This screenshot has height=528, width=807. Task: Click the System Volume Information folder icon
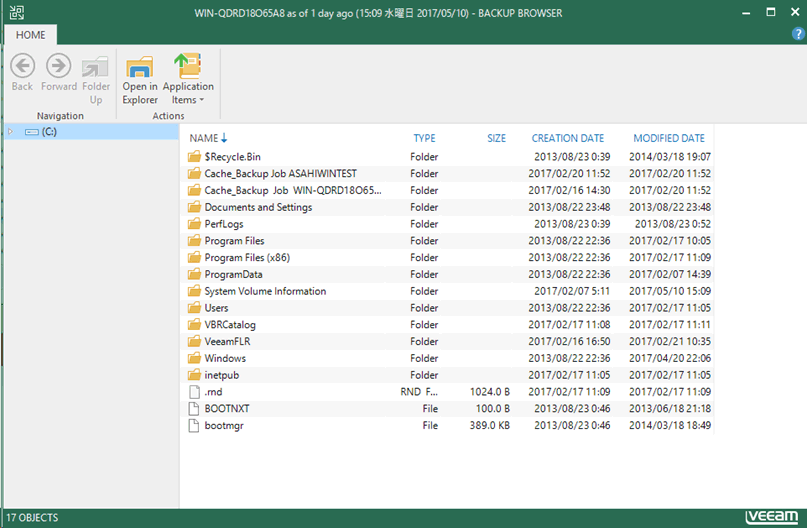coord(194,291)
